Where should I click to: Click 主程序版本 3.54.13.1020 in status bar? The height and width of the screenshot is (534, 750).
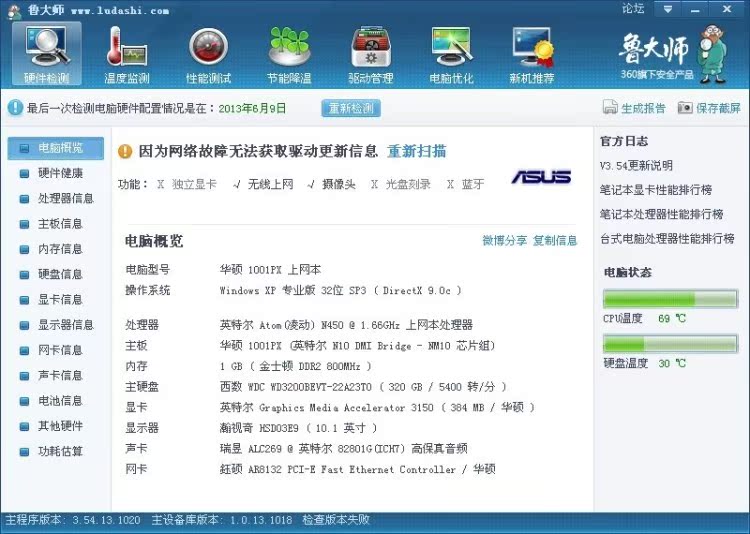[73, 520]
